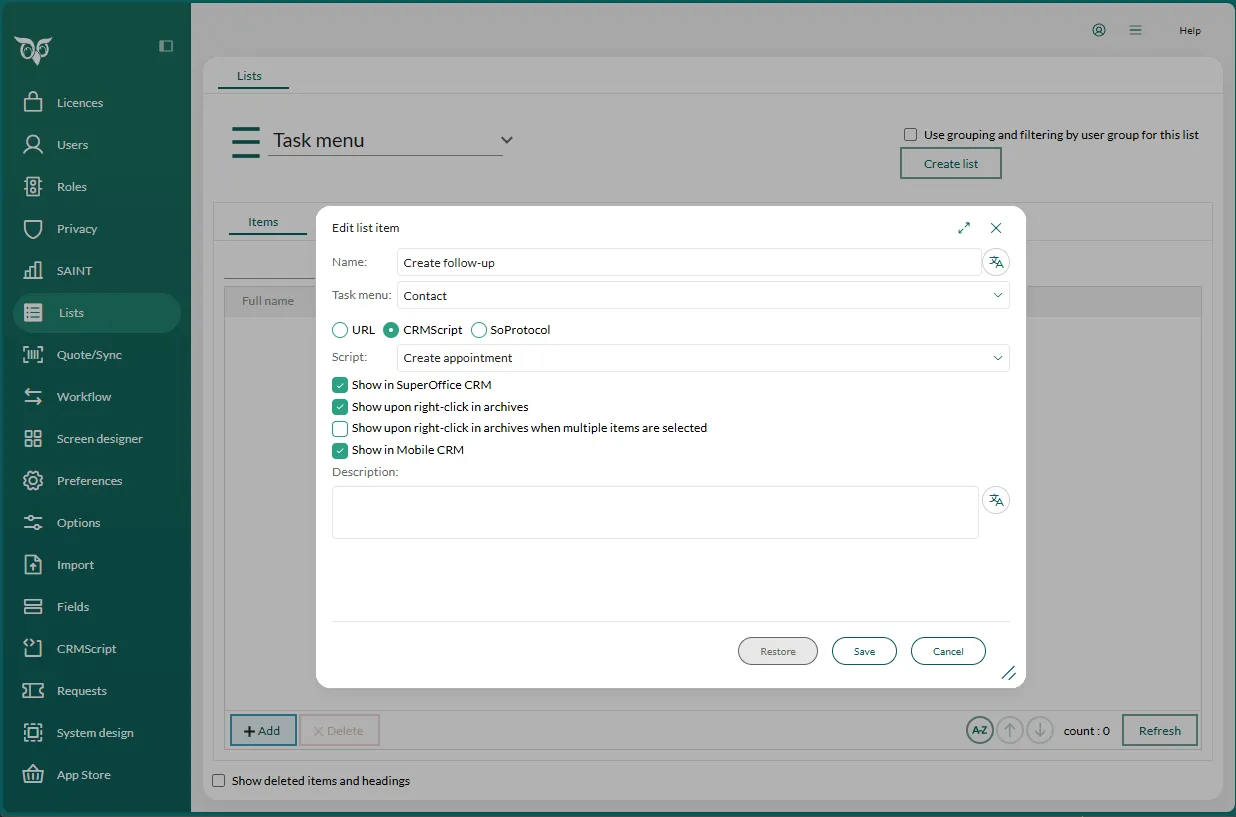Switch to the Items tab
Screen dimensions: 1236x817
[x=263, y=222]
